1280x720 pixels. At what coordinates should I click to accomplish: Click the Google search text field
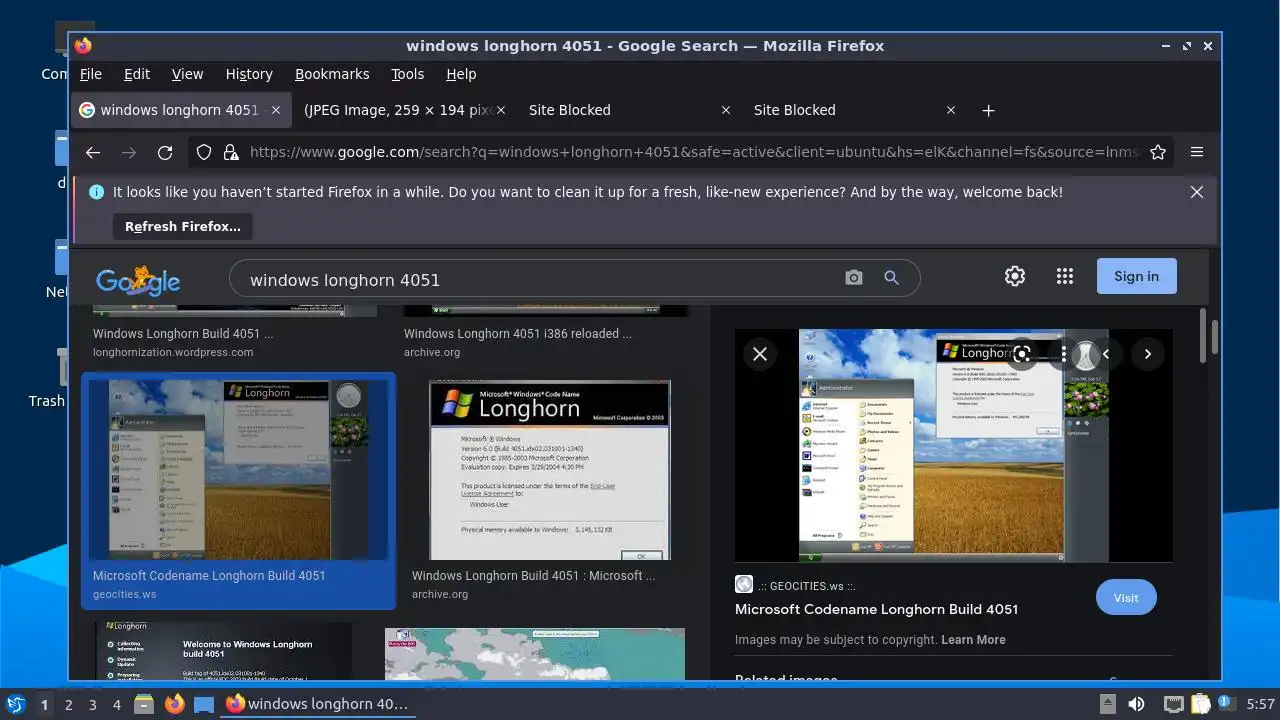coord(540,279)
